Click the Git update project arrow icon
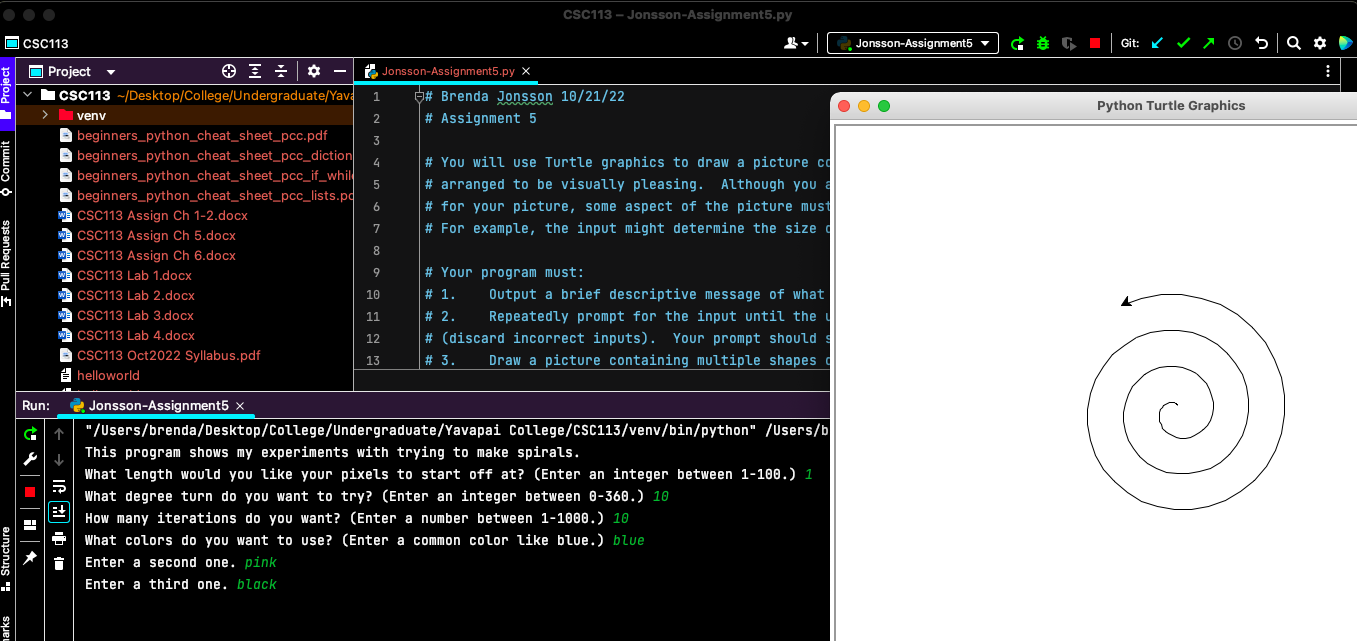This screenshot has width=1357, height=641. click(x=1157, y=43)
